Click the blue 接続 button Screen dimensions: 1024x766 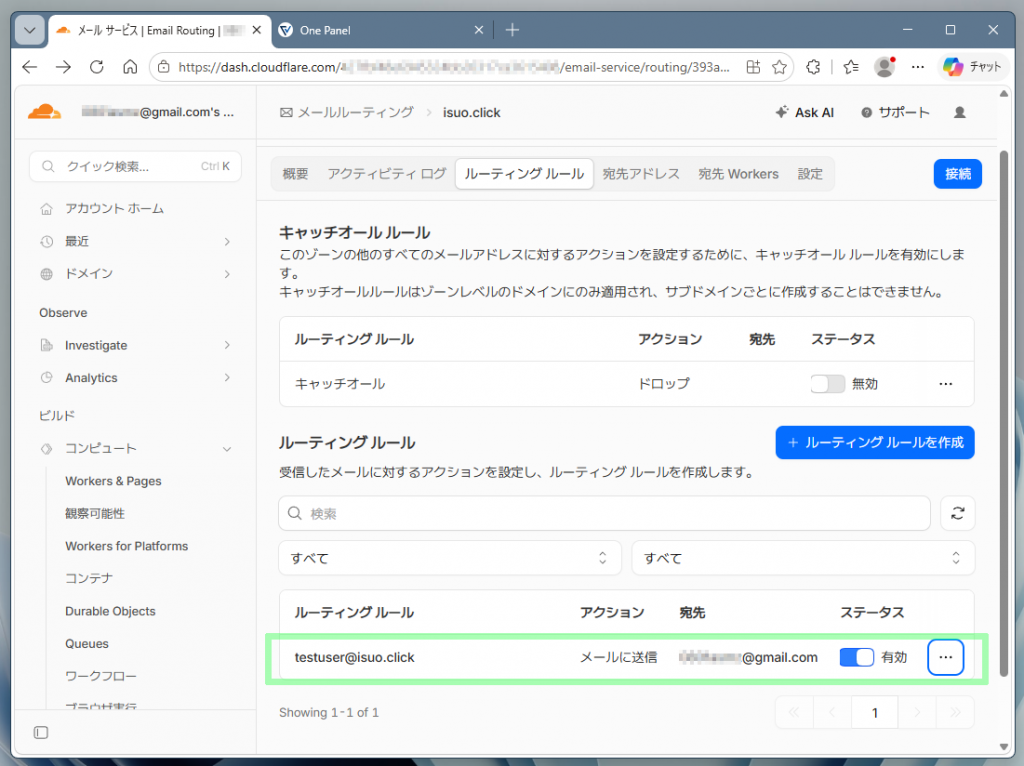[957, 174]
